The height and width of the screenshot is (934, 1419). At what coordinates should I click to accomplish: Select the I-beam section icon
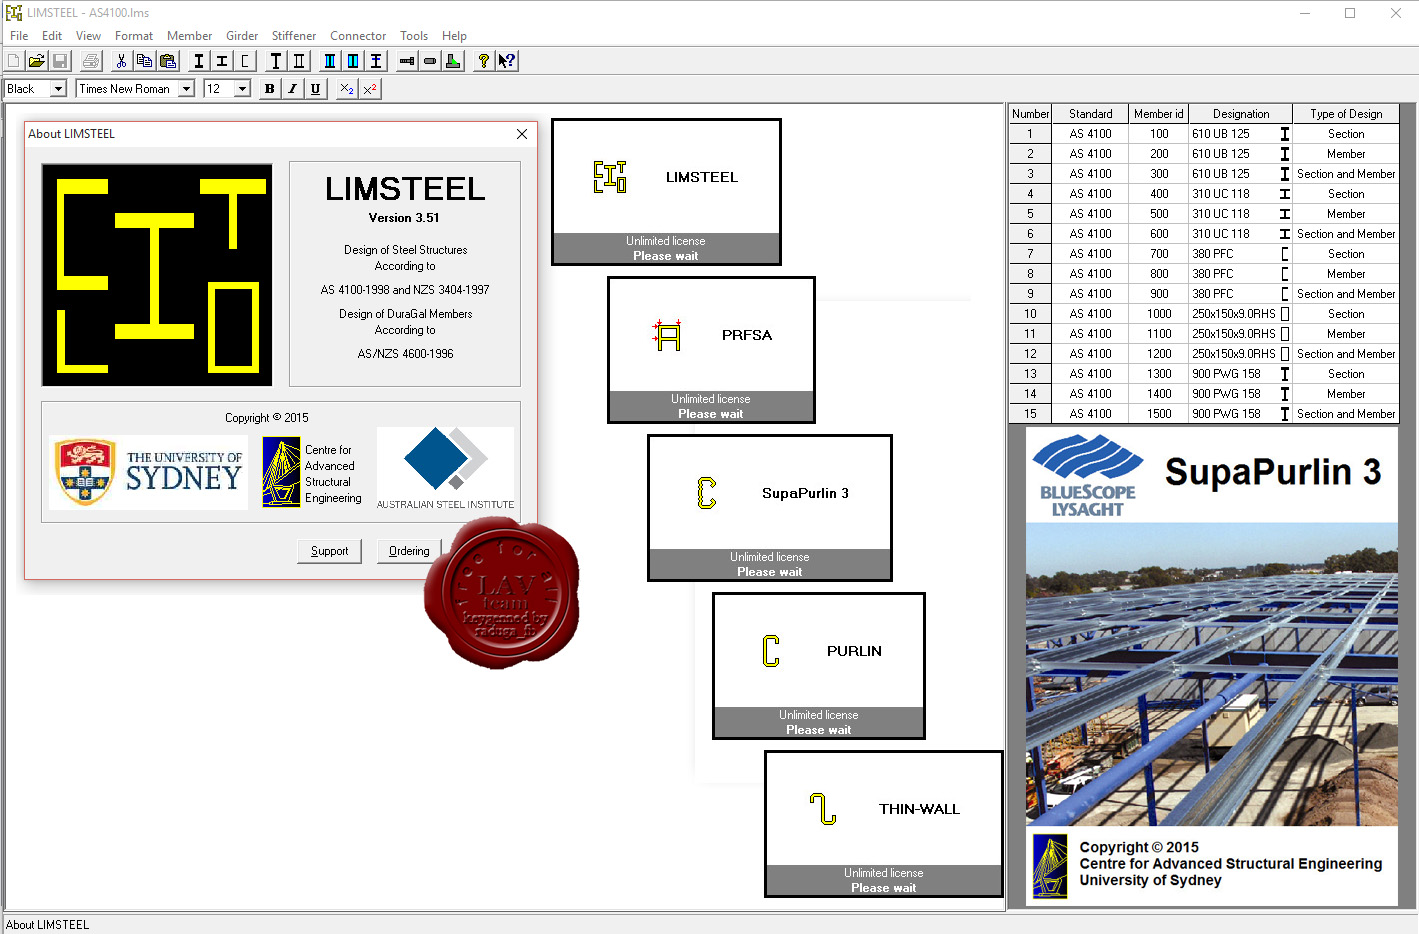click(x=199, y=61)
